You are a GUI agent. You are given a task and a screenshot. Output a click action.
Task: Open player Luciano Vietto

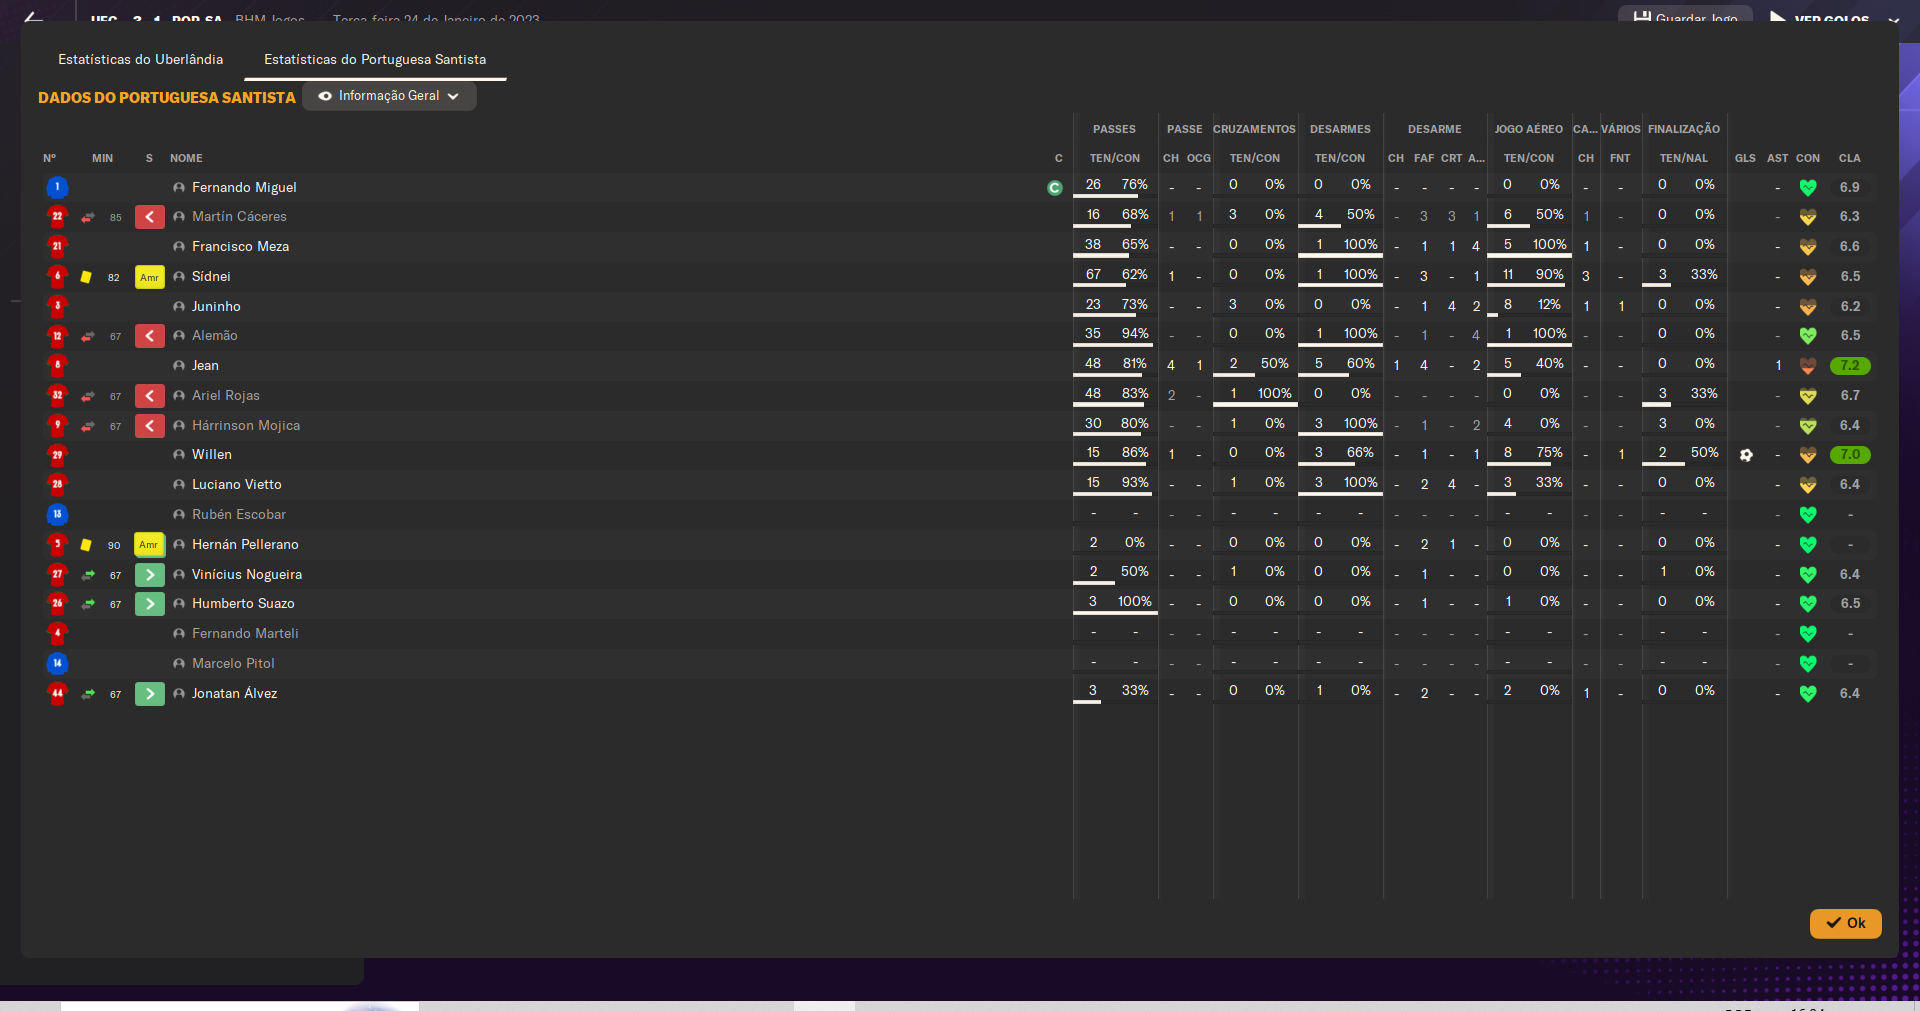tap(236, 485)
